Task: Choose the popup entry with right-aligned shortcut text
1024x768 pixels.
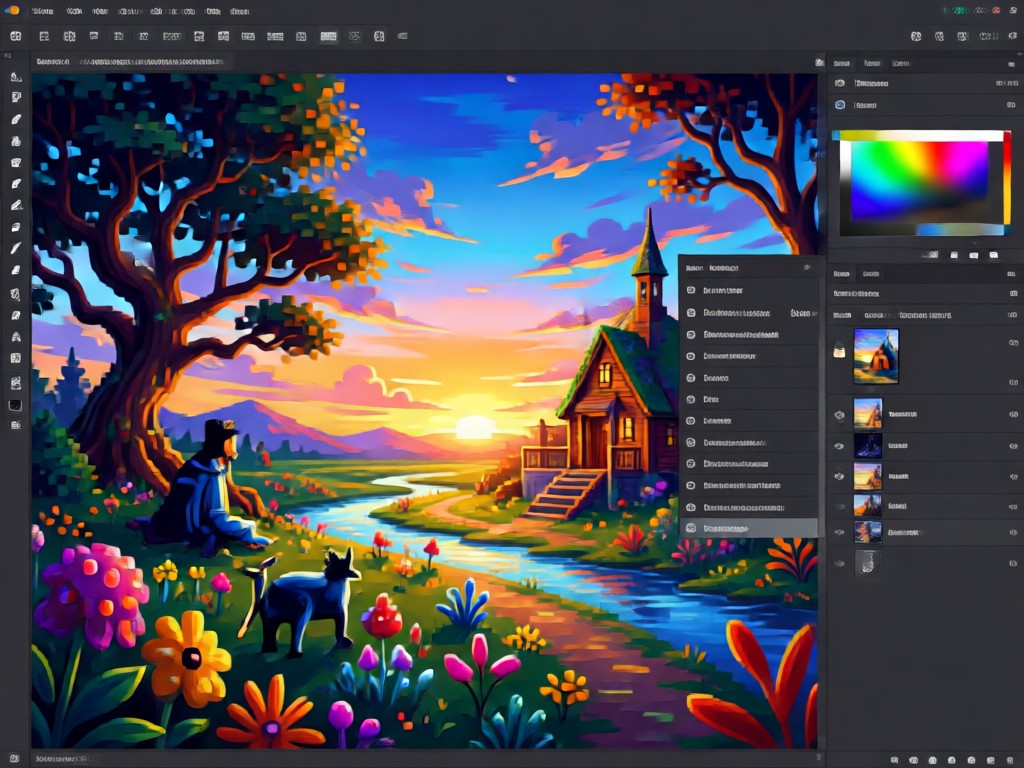Action: coord(748,313)
